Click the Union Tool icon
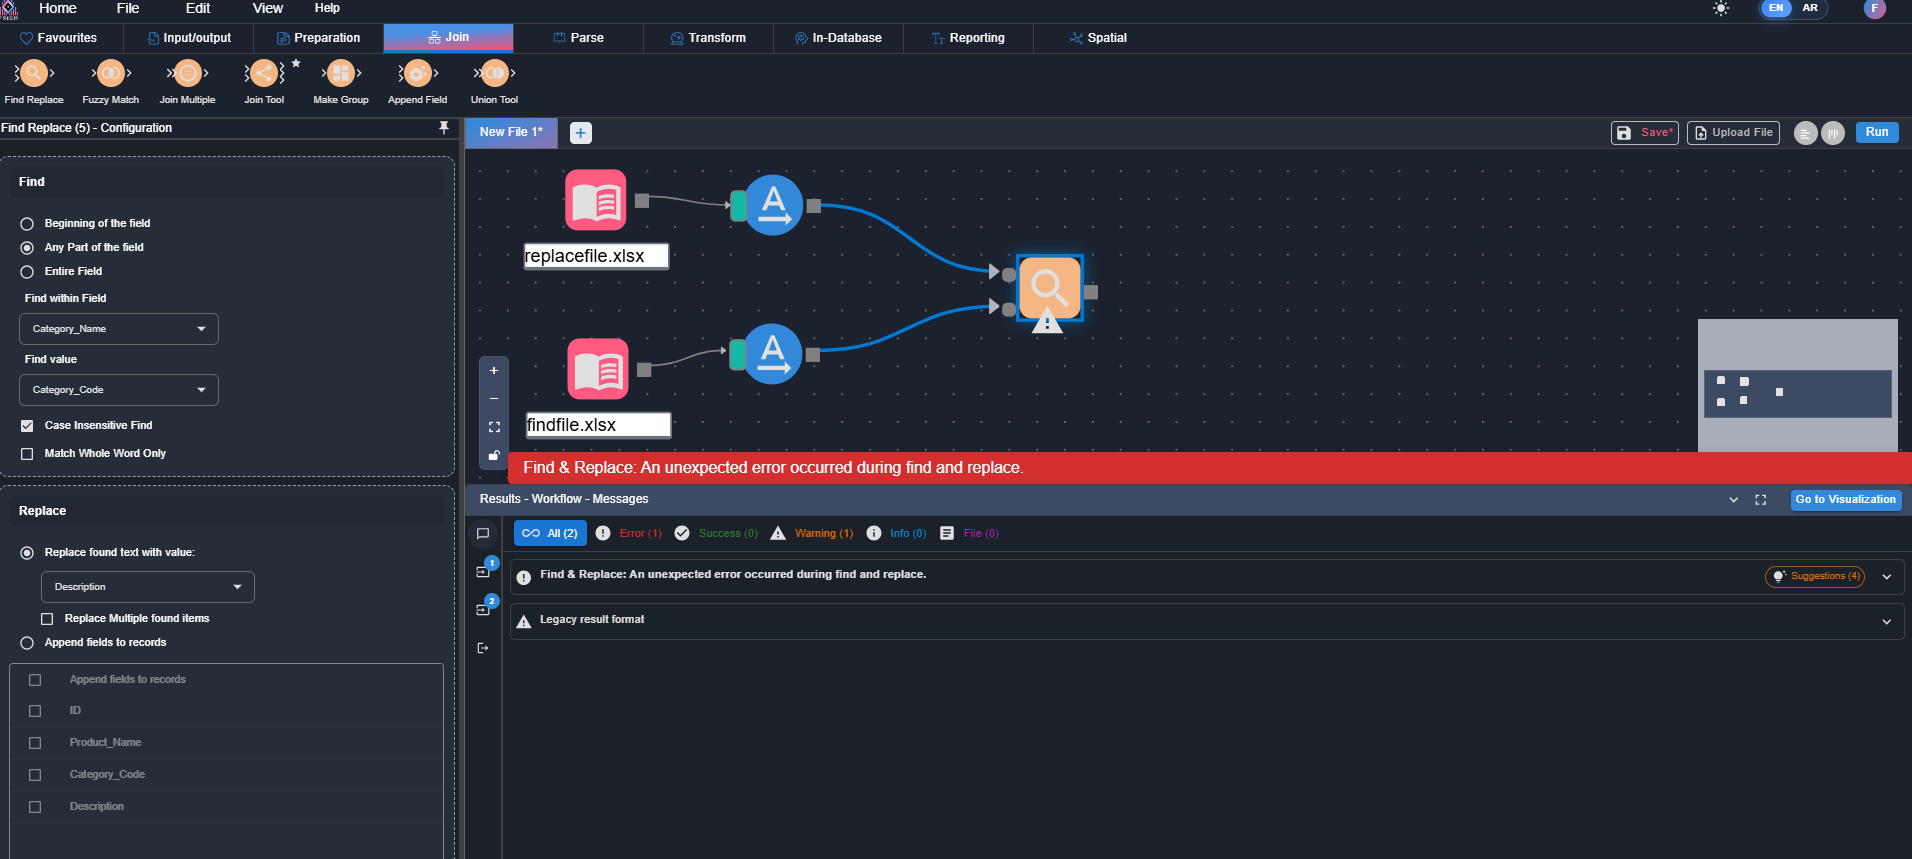The width and height of the screenshot is (1912, 859). 494,74
